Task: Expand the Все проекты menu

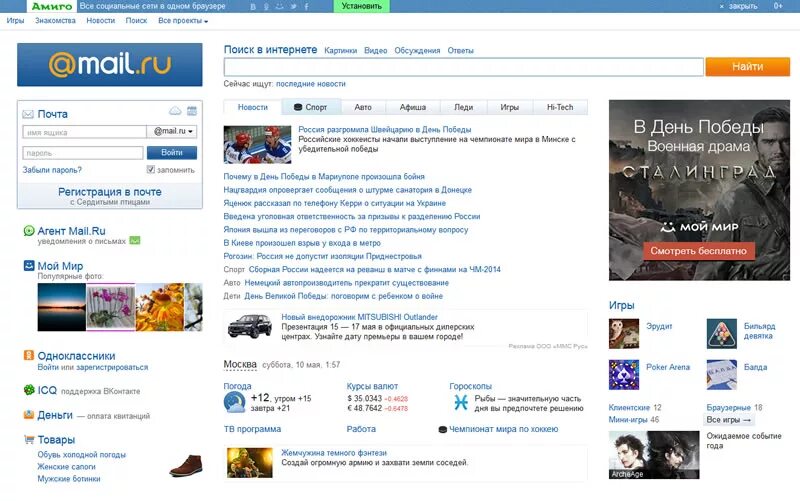Action: pyautogui.click(x=183, y=21)
